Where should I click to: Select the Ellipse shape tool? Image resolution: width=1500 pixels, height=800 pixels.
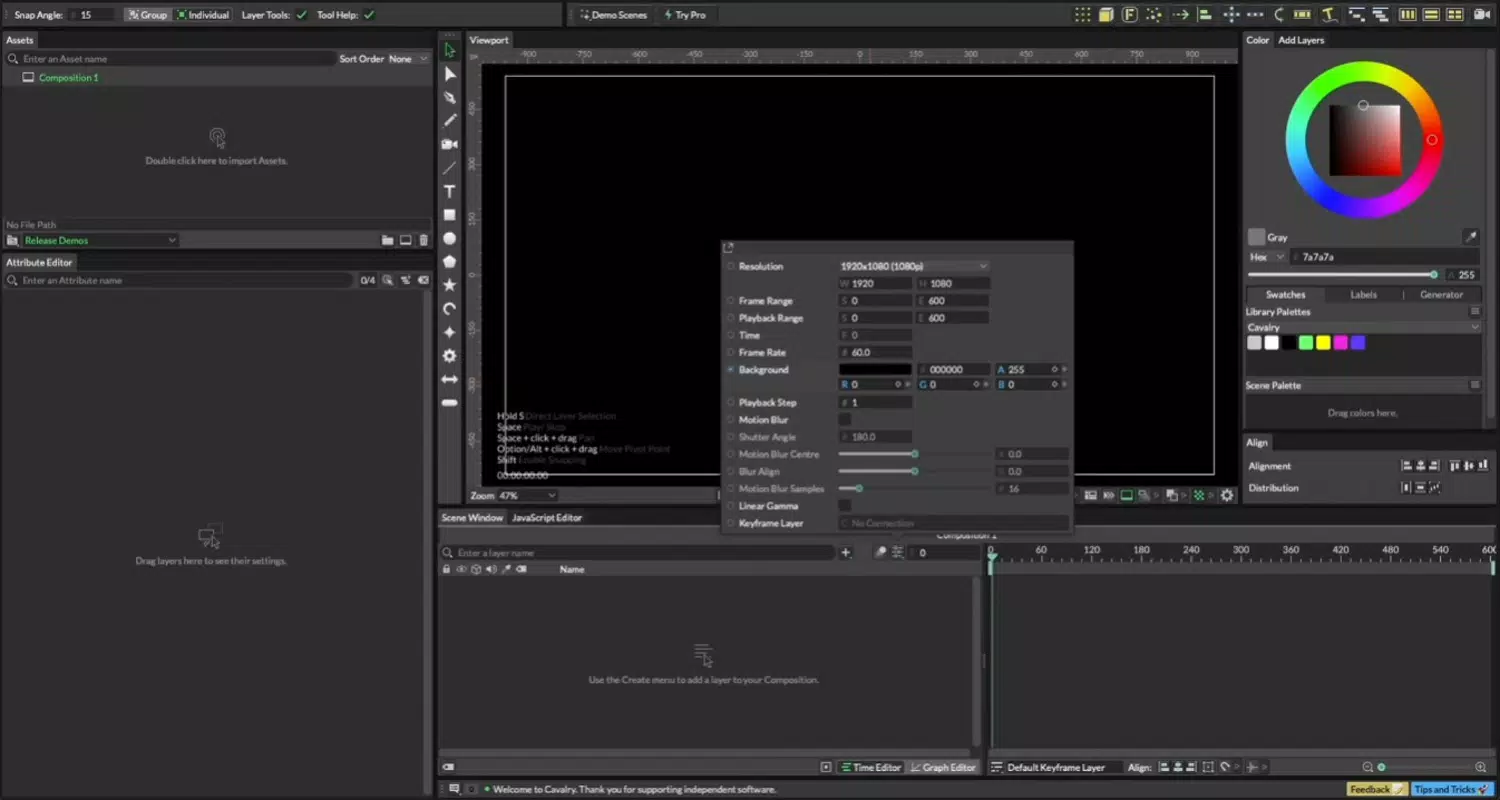click(450, 238)
